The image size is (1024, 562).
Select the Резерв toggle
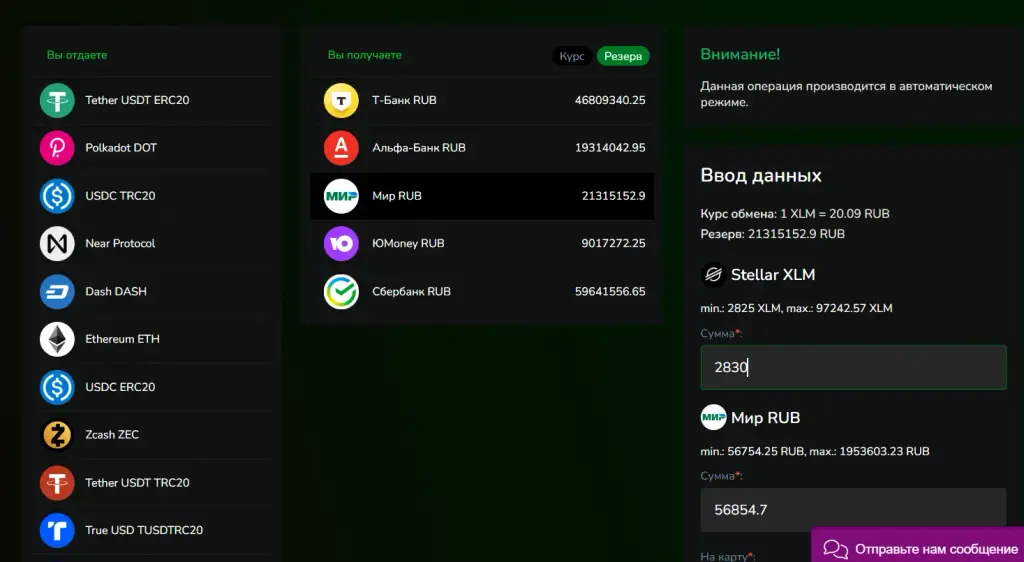623,56
